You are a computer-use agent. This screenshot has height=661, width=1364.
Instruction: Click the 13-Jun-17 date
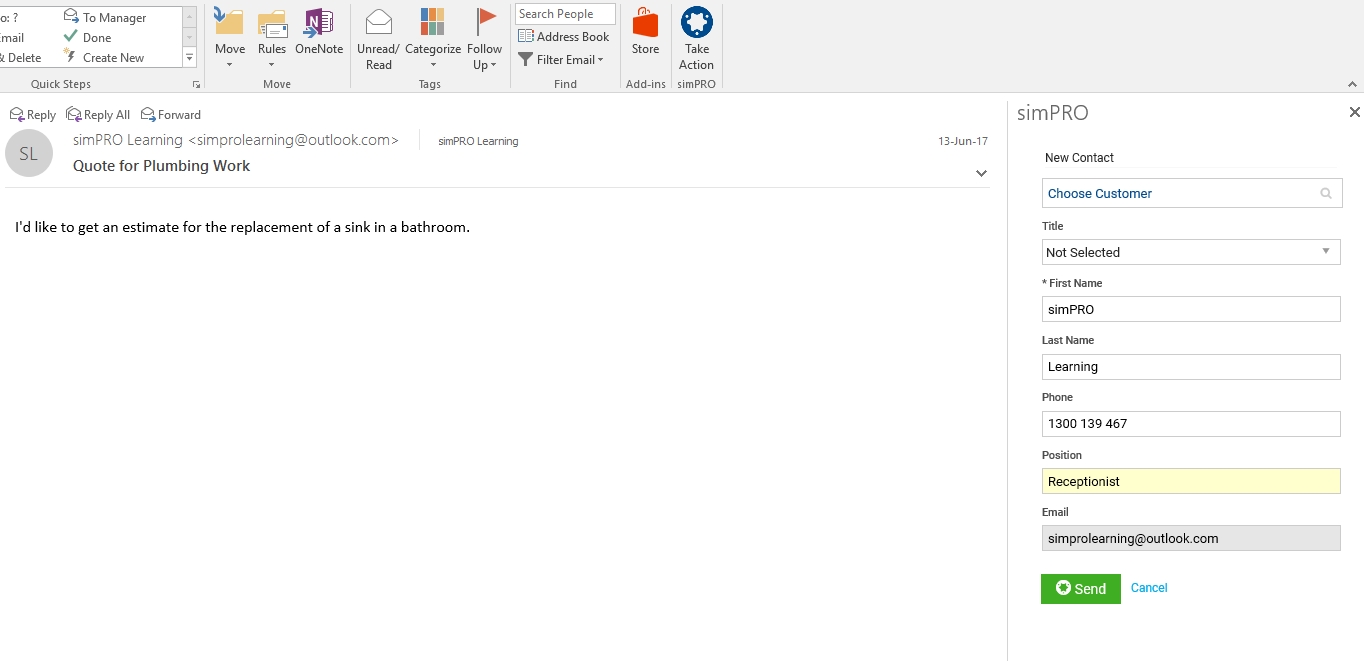[963, 141]
